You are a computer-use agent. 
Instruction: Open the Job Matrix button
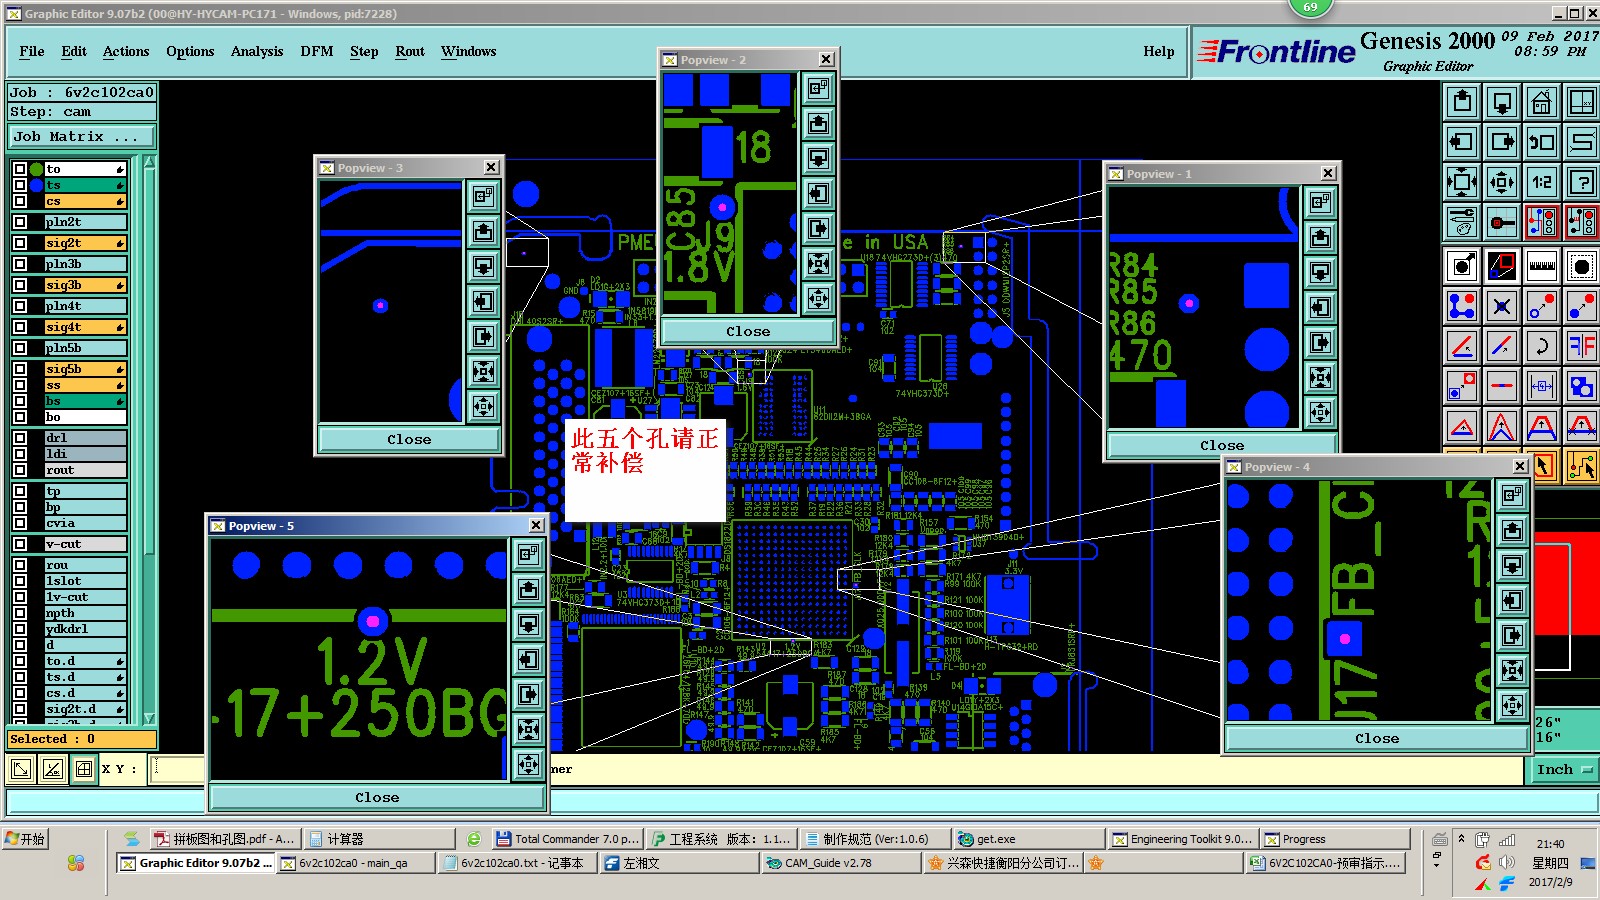tap(82, 137)
